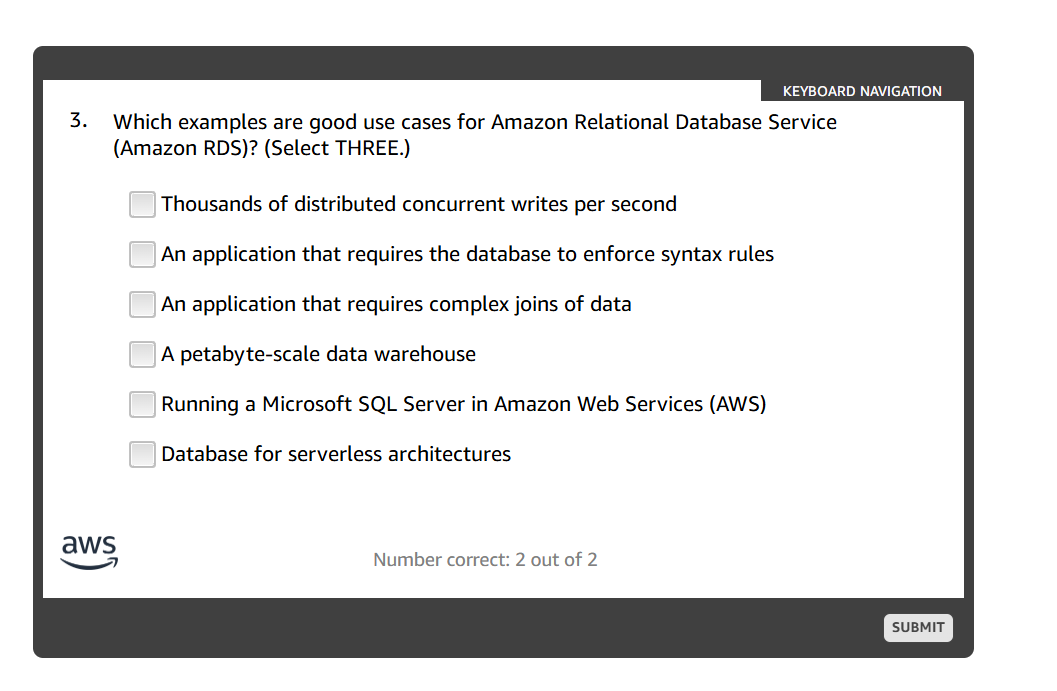
Task: Check box next to enforce syntax rules option
Action: (142, 254)
